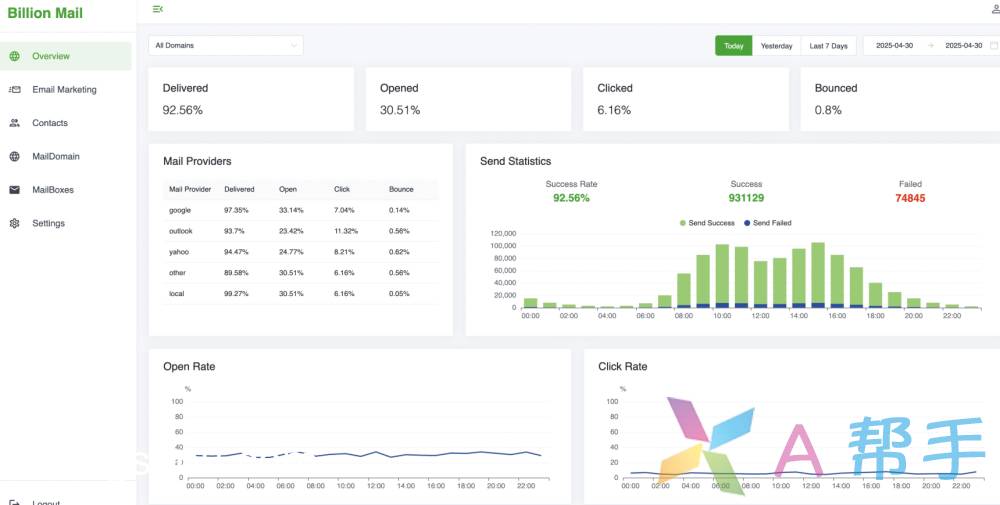Image resolution: width=1000 pixels, height=505 pixels.
Task: Click the MailDomain globe icon
Action: pyautogui.click(x=14, y=157)
